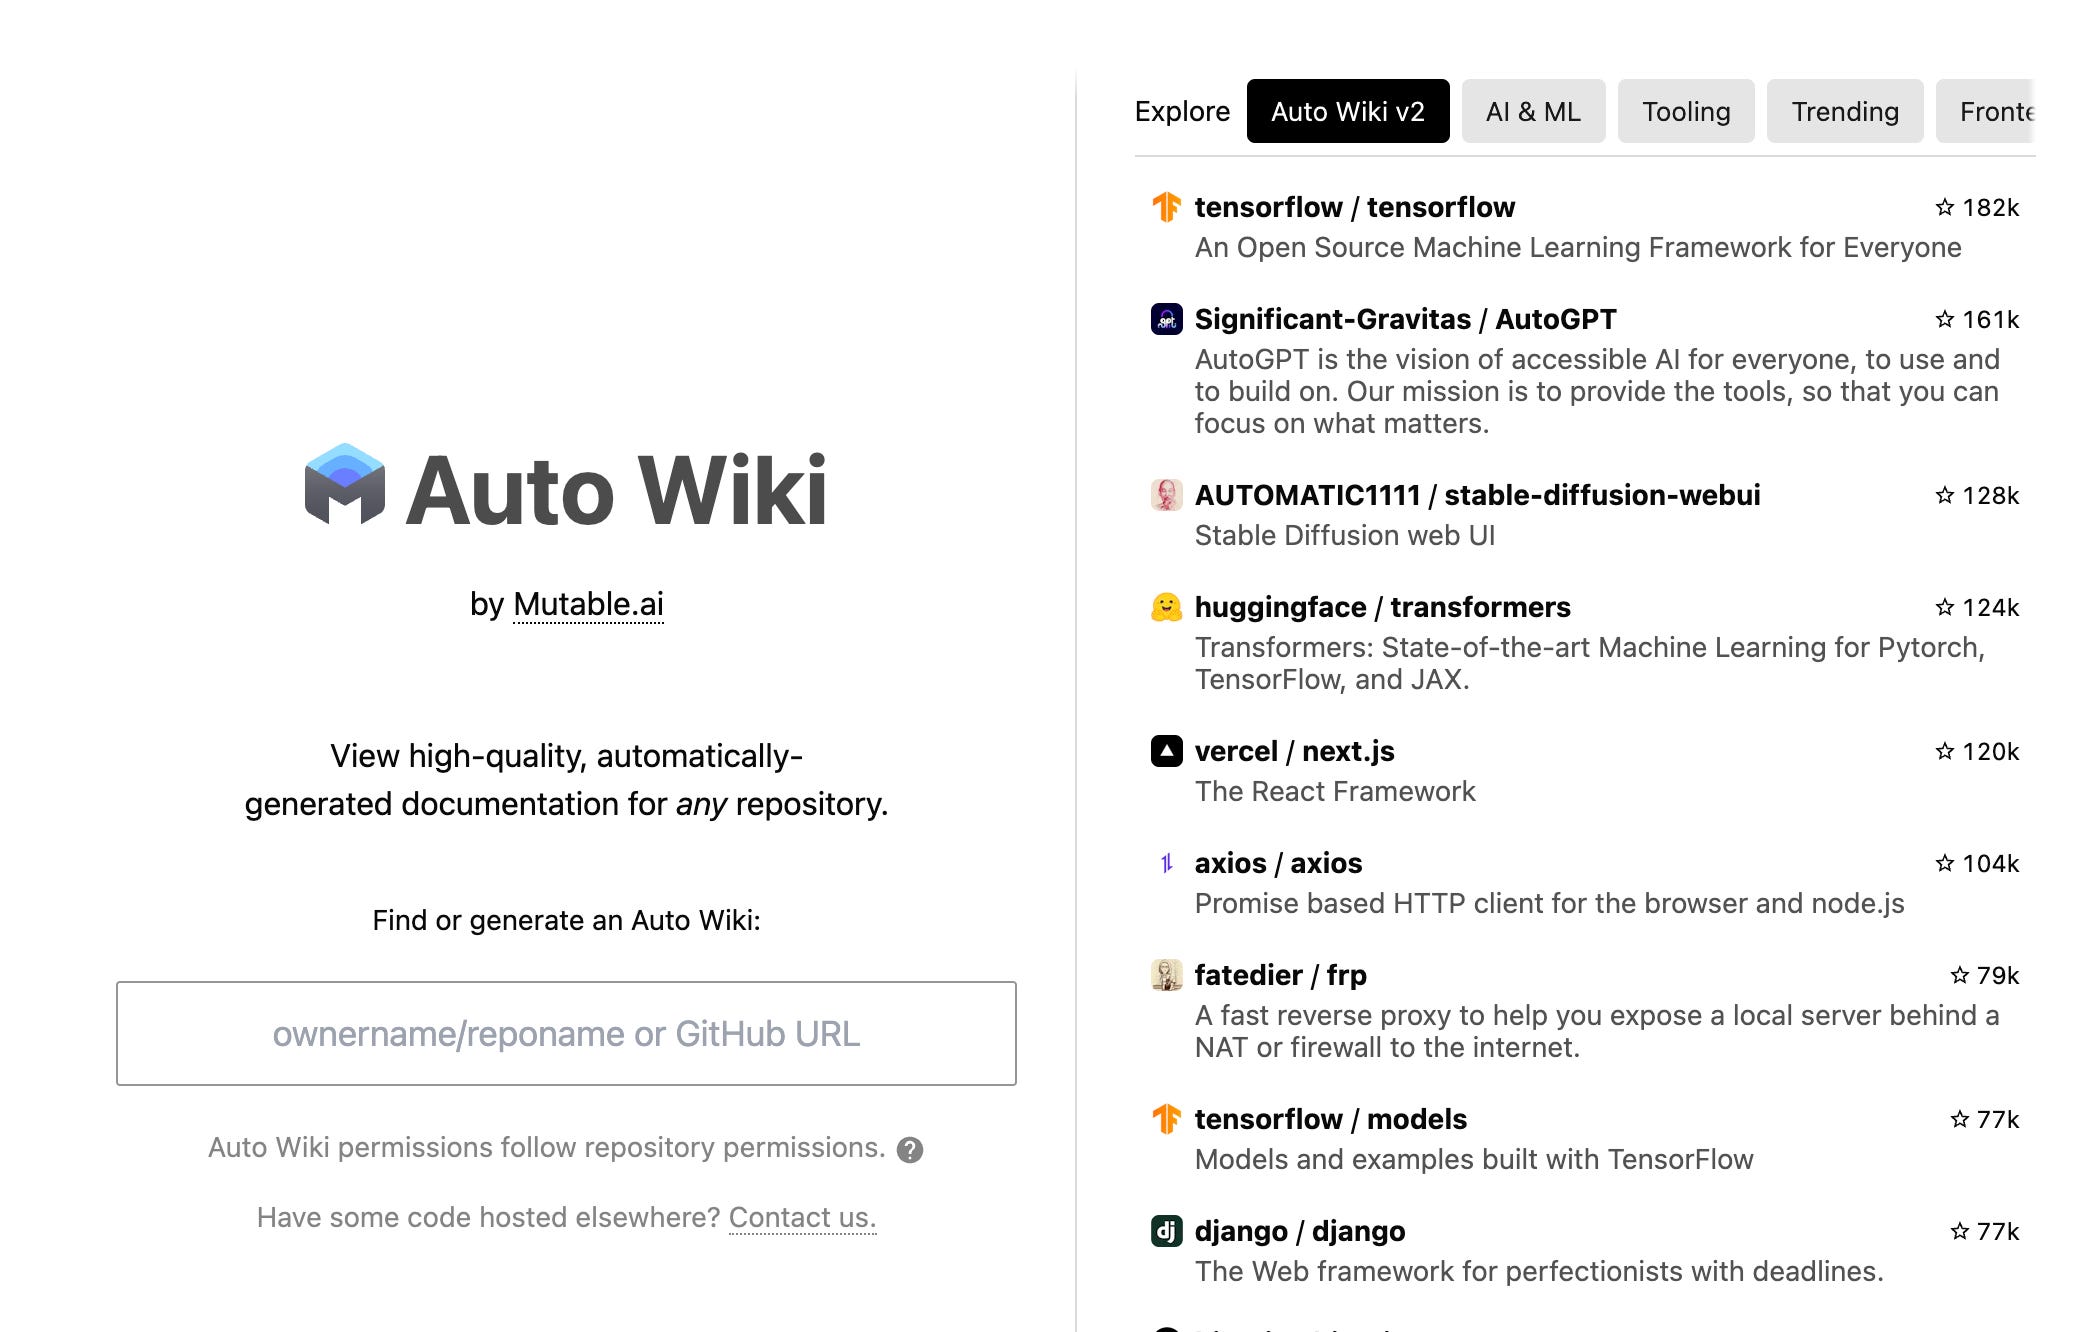Click the star count on Significant-Gravitas/AutoGPT

click(x=1976, y=319)
